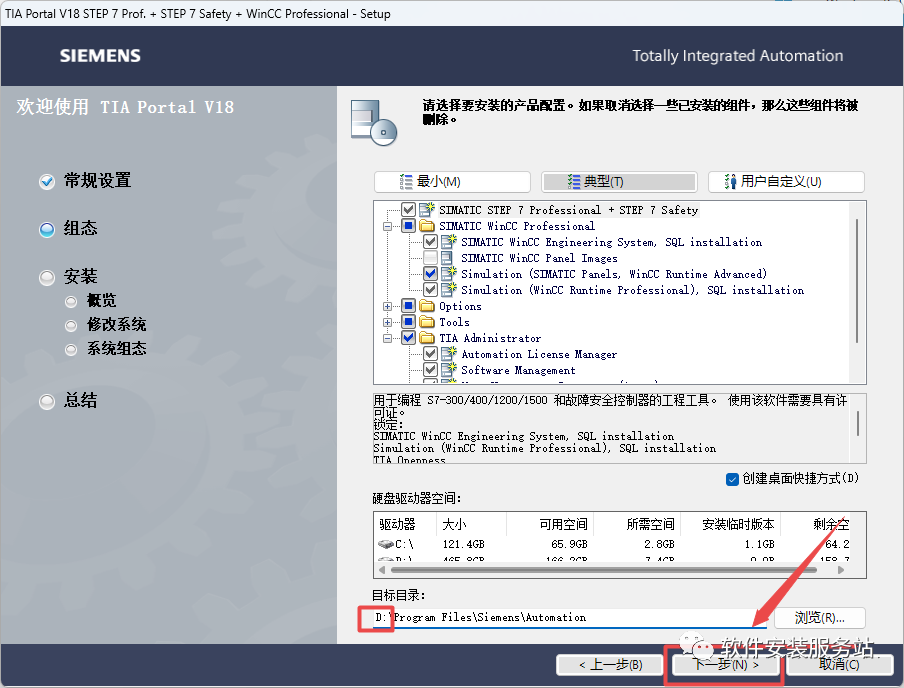This screenshot has height=688, width=904.
Task: Click the 总结 step indicator
Action: pyautogui.click(x=47, y=401)
